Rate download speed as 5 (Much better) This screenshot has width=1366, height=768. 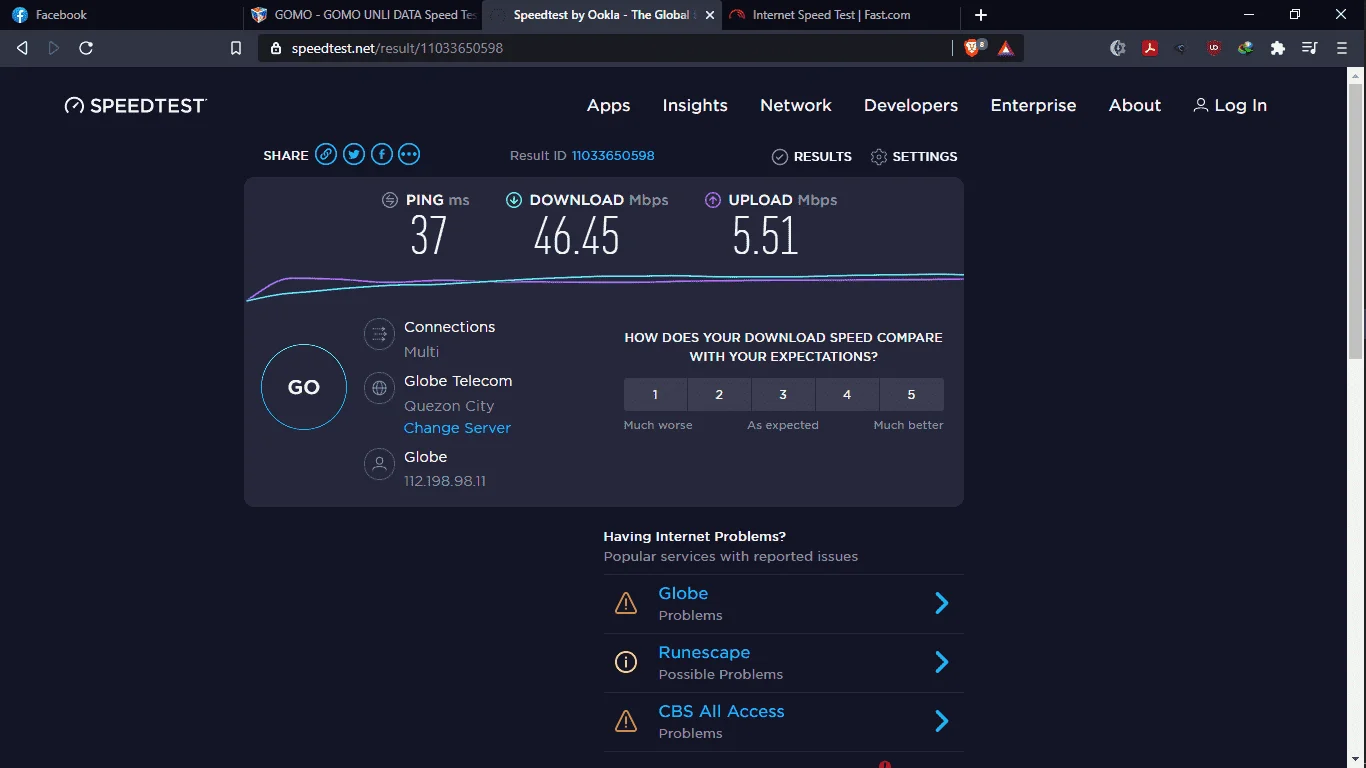[x=911, y=395]
